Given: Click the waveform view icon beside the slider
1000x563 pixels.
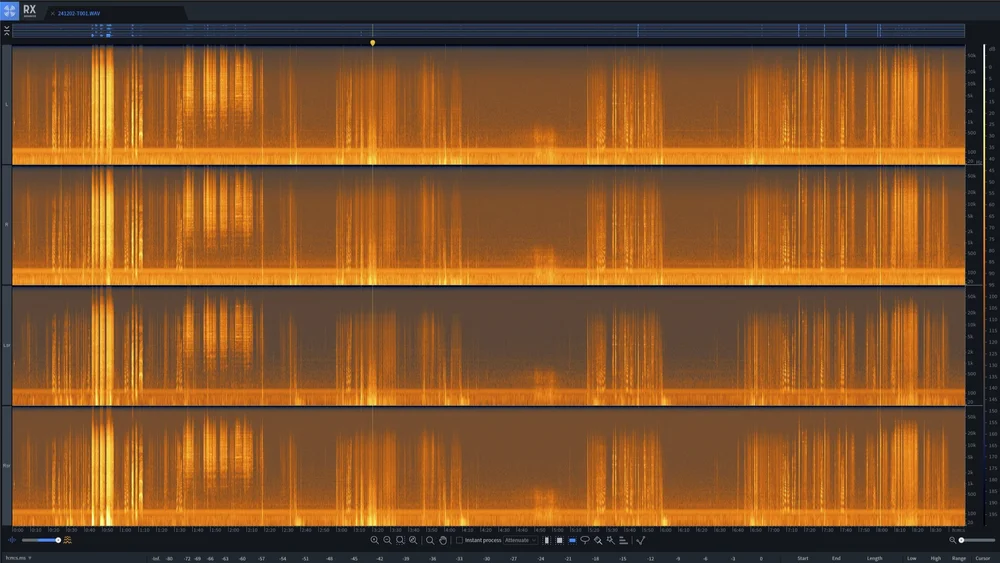Looking at the screenshot, I should (x=11, y=540).
